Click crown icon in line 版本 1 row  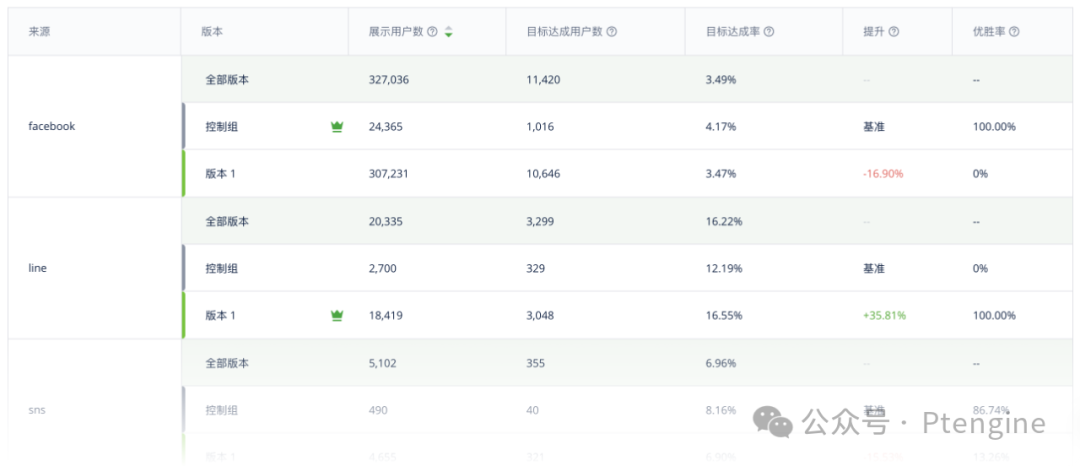pyautogui.click(x=337, y=316)
